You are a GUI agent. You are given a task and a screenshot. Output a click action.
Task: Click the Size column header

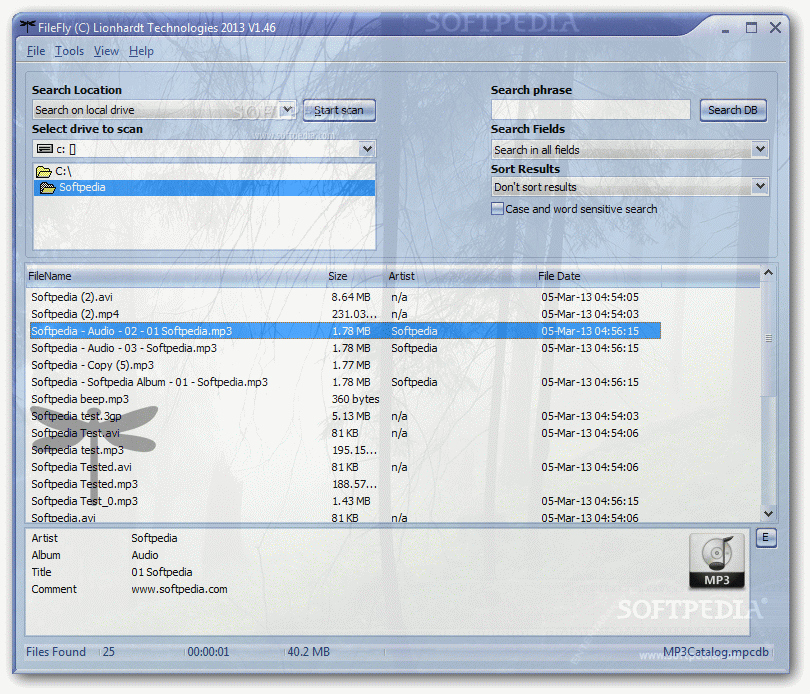click(x=356, y=276)
